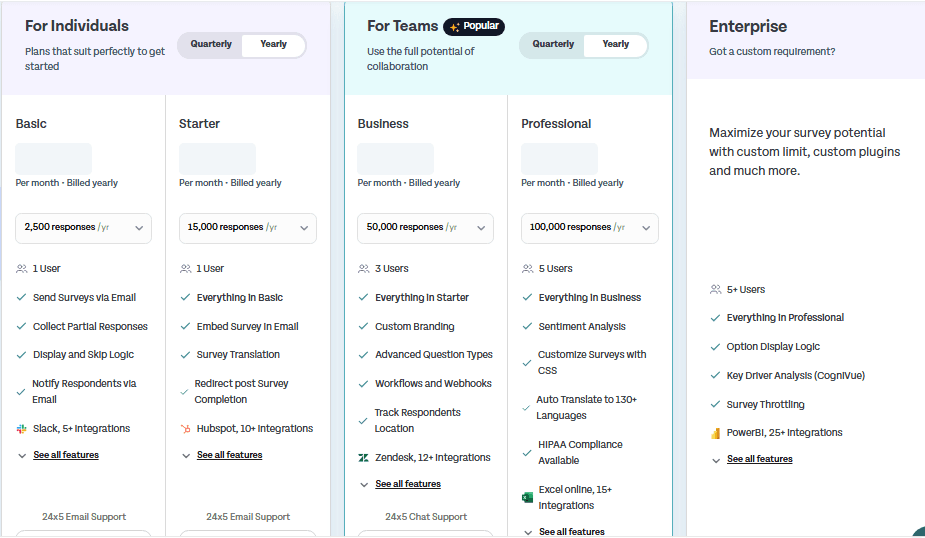Image resolution: width=925 pixels, height=538 pixels.
Task: Expand Professional plan feature list chevron
Action: point(528,533)
